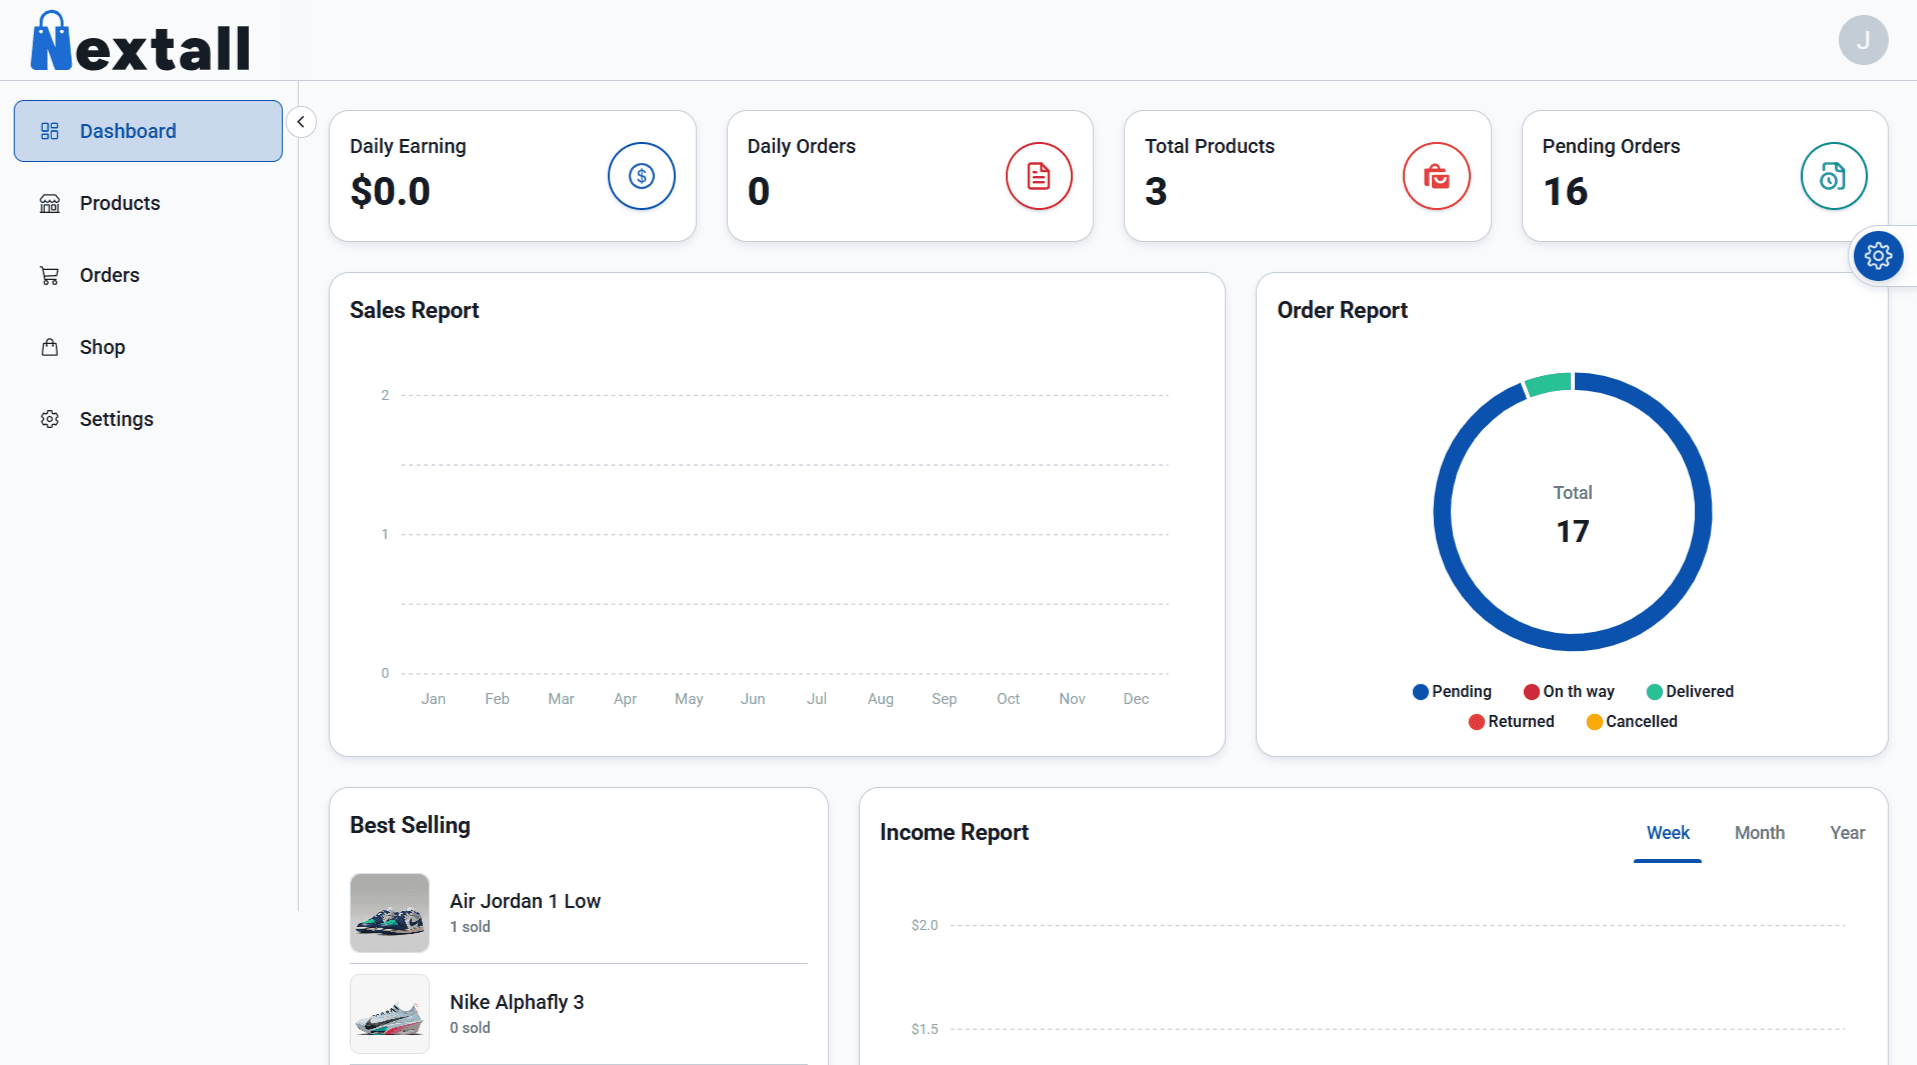The width and height of the screenshot is (1917, 1065).
Task: Switch Income Report to Month tab
Action: tap(1759, 833)
